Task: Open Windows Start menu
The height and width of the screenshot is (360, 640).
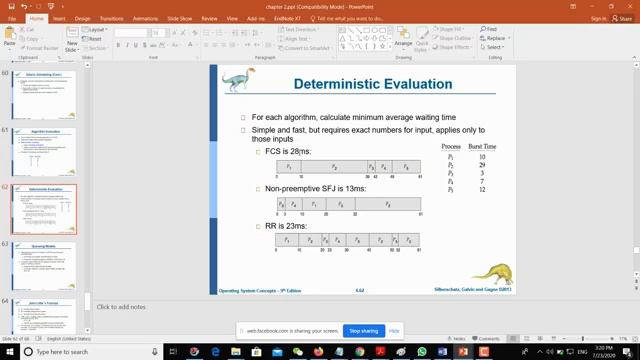Action: (x=9, y=351)
